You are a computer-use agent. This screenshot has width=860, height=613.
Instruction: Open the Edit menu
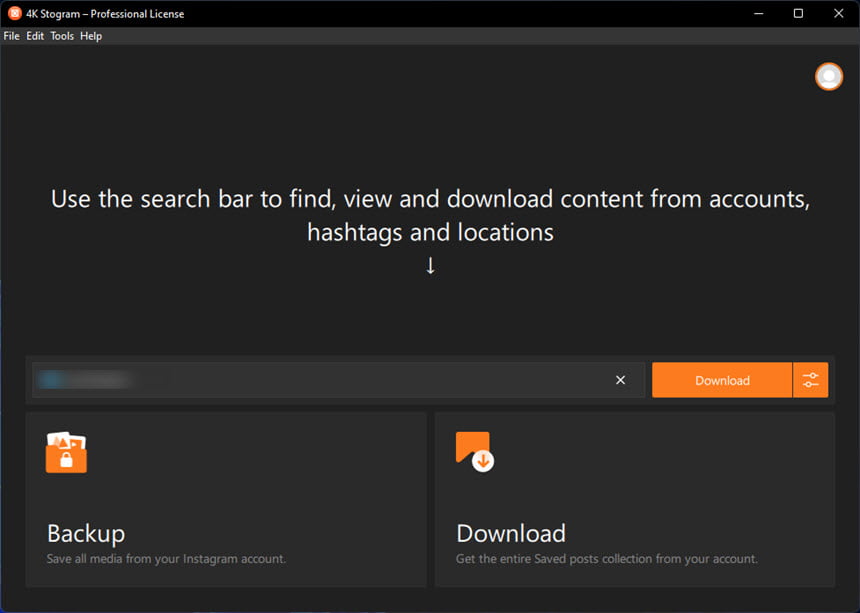(x=35, y=36)
